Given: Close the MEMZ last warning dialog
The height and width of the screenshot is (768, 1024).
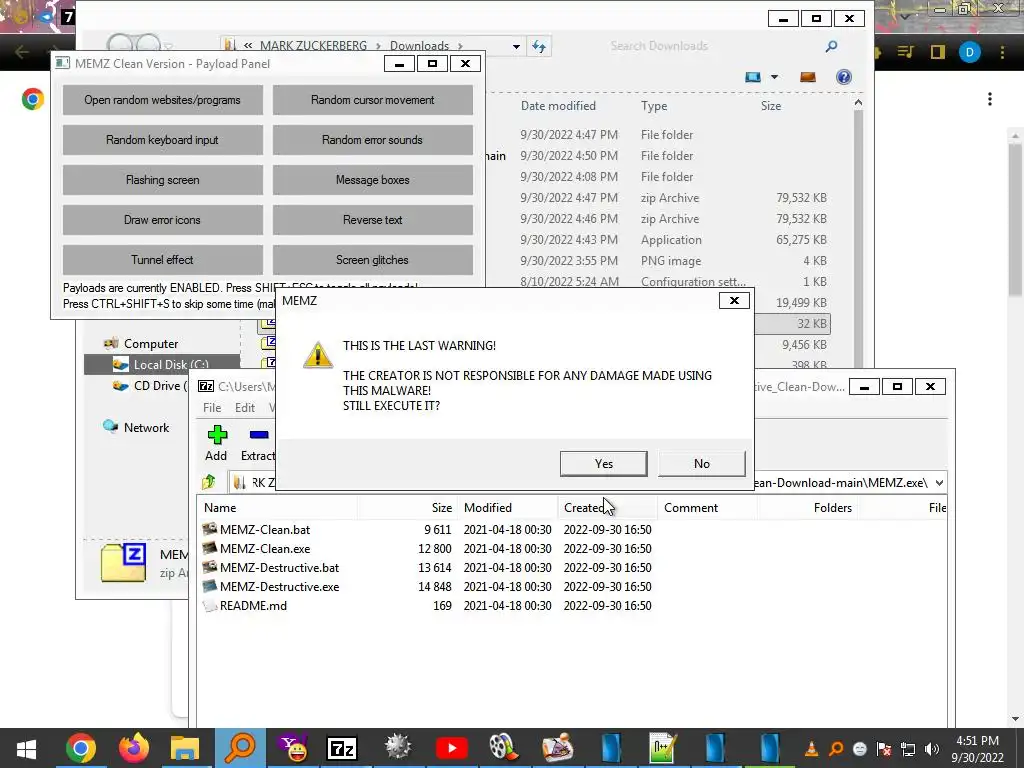Looking at the screenshot, I should [734, 300].
